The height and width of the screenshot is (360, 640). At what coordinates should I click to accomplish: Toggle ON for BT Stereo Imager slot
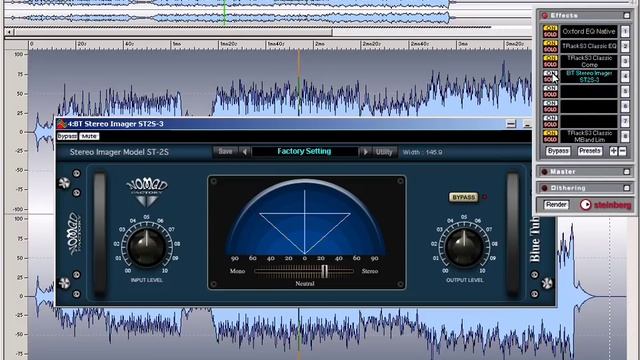[x=550, y=73]
